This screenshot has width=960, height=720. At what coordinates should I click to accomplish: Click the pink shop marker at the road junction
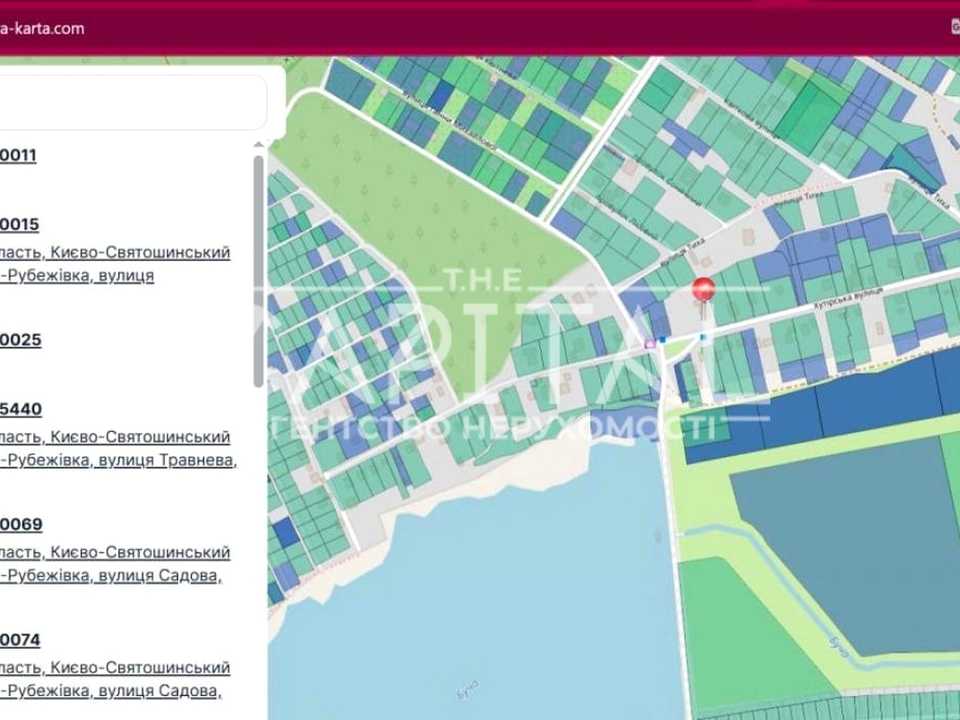click(x=651, y=343)
